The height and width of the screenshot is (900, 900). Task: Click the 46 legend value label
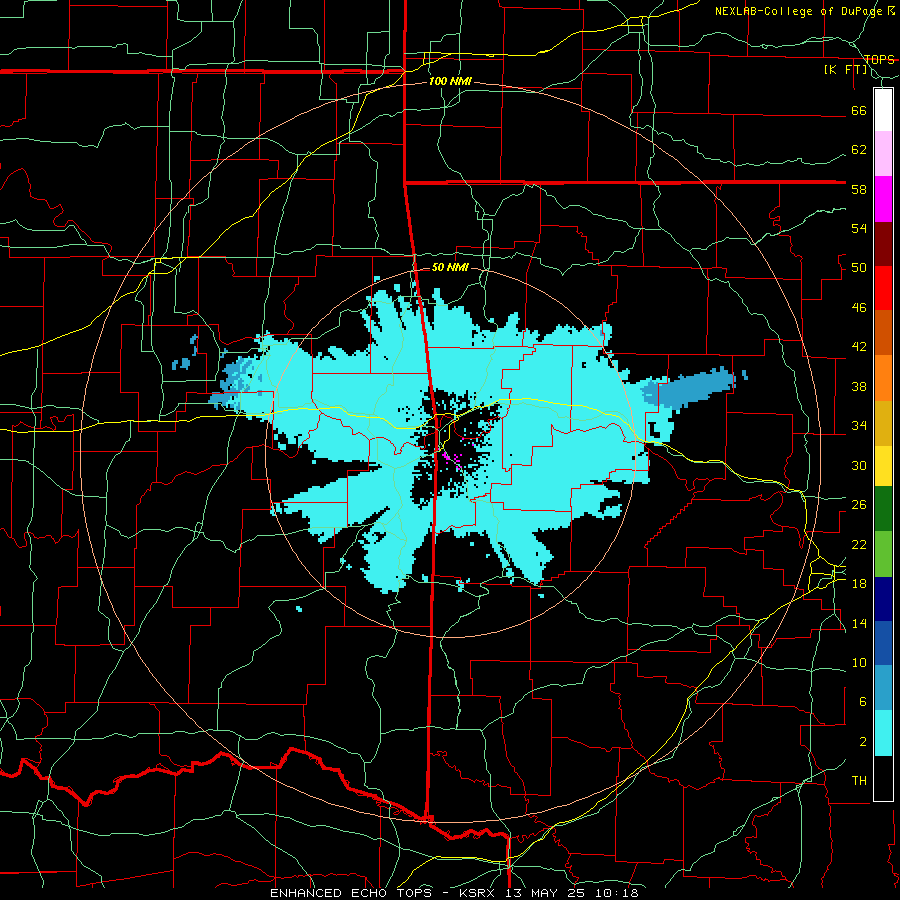[x=859, y=308]
